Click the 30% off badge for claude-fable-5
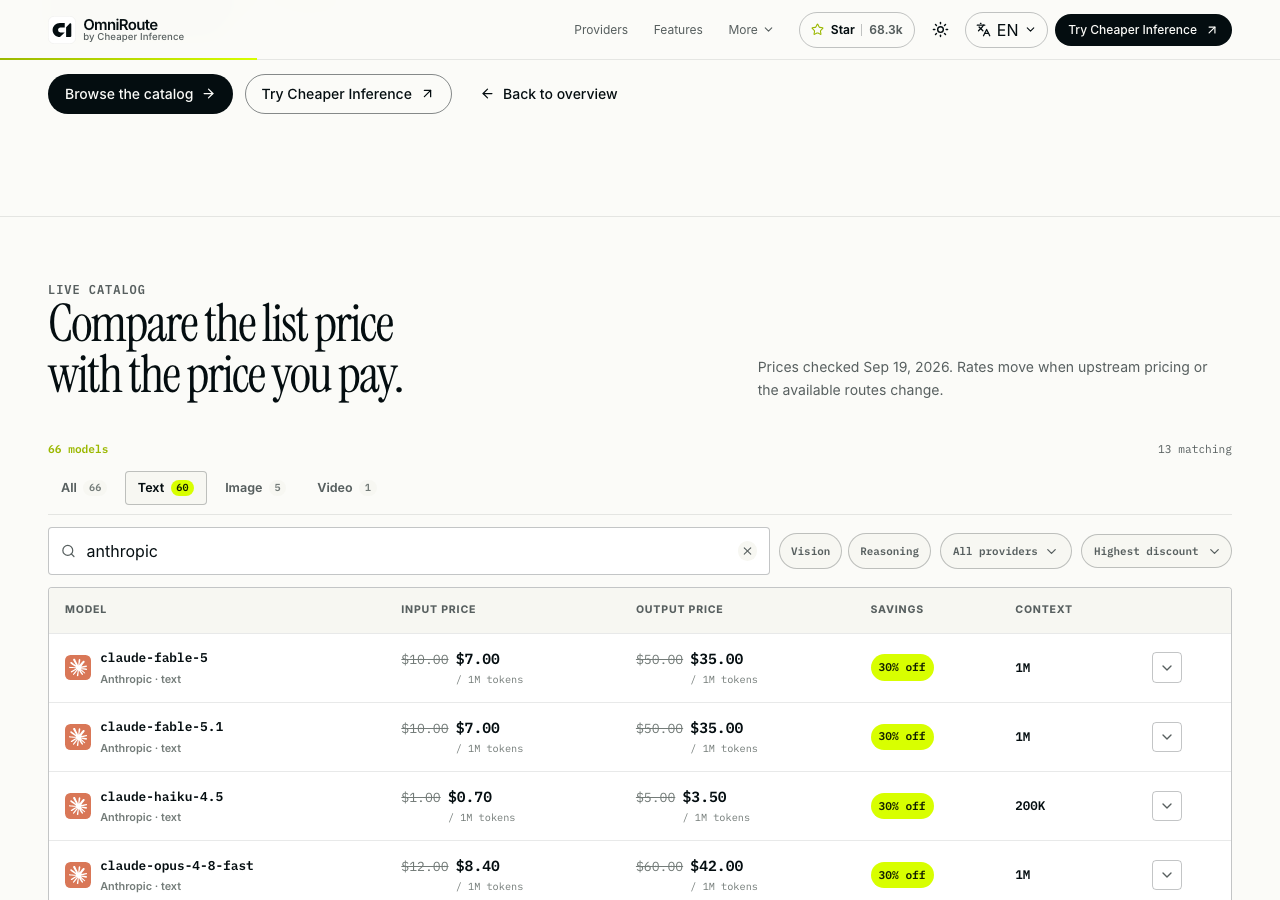The image size is (1280, 900). pos(902,668)
